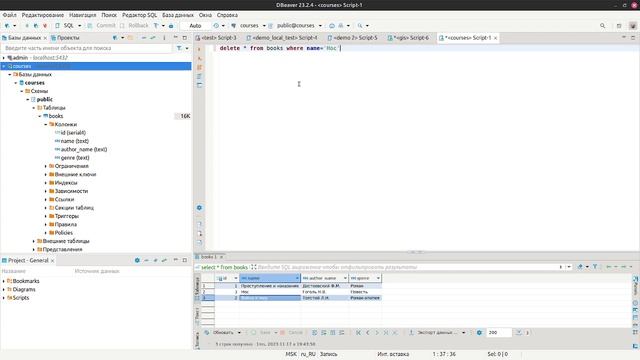Open the Навигация menu
This screenshot has height=360, width=640.
click(x=82, y=15)
